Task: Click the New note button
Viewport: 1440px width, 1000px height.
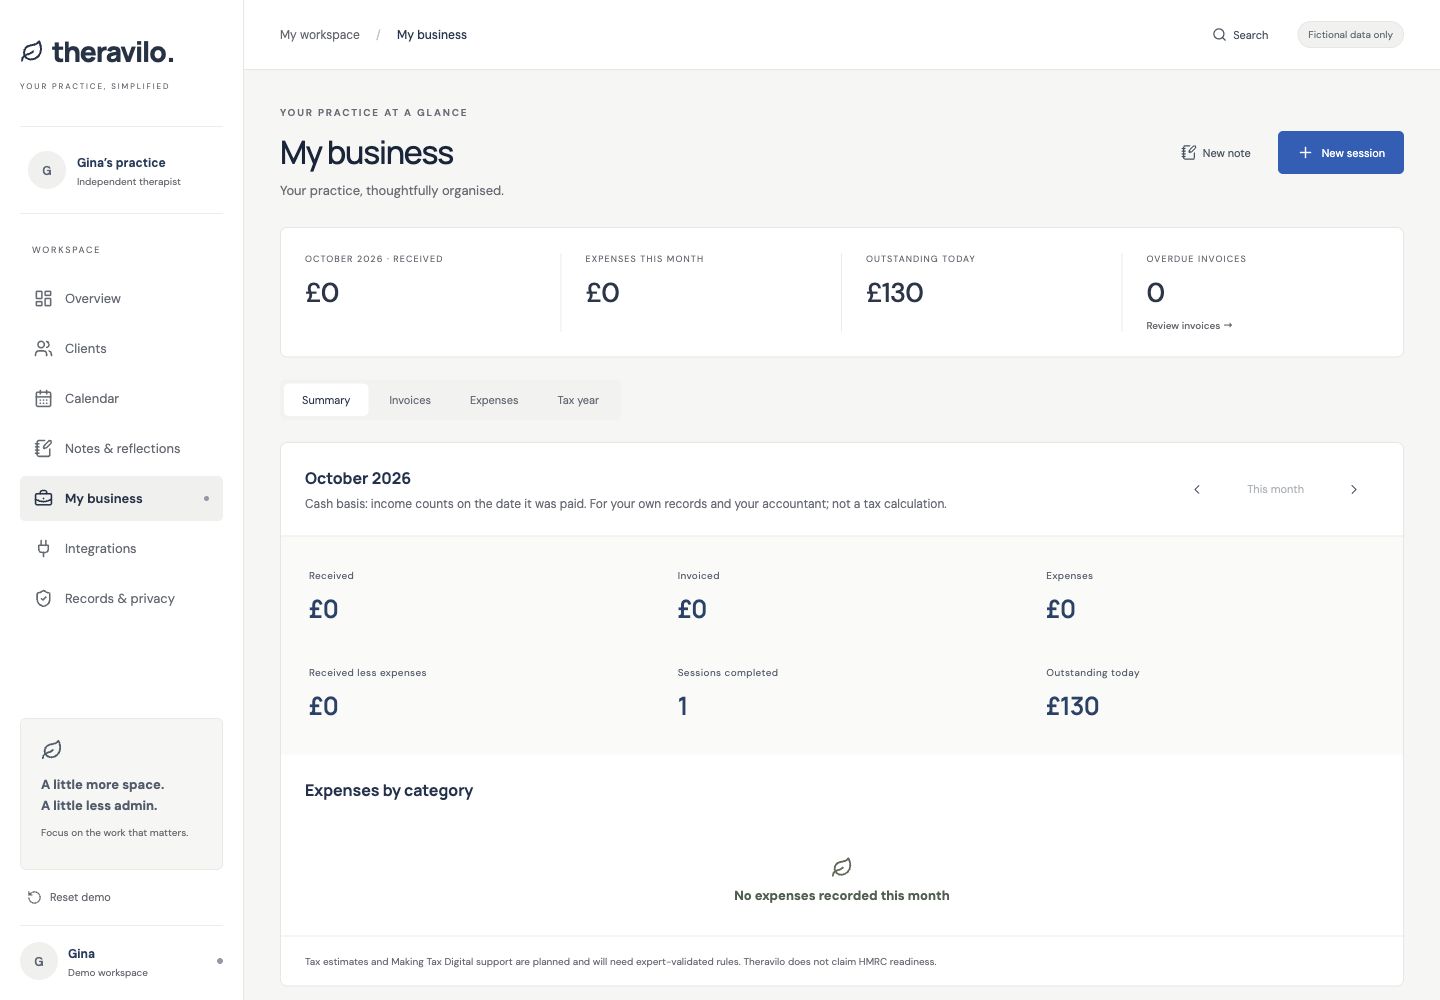Action: point(1216,153)
